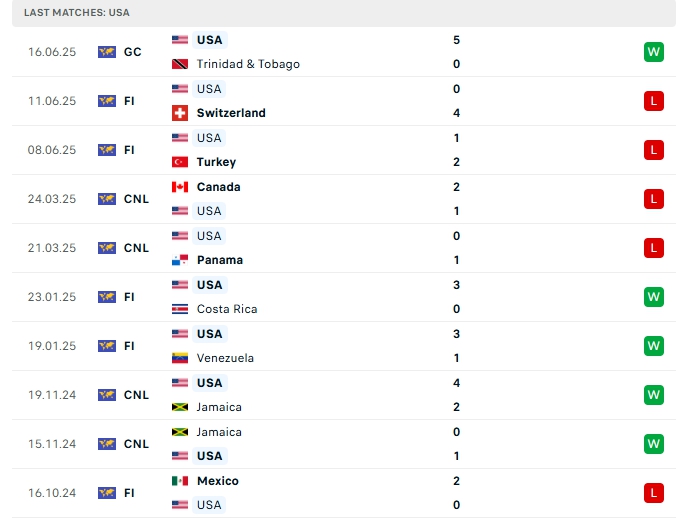Viewport: 686px width, 518px height.
Task: Click the Trinidad & Tobago flag icon
Action: tap(180, 64)
